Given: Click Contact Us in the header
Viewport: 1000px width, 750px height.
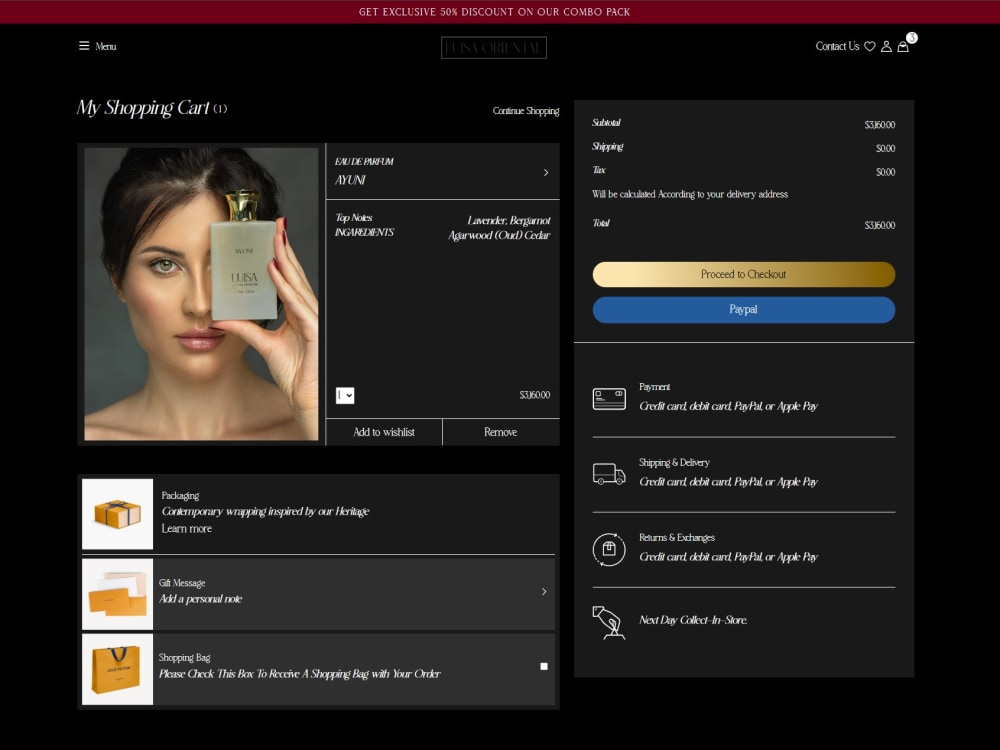Looking at the screenshot, I should point(837,46).
